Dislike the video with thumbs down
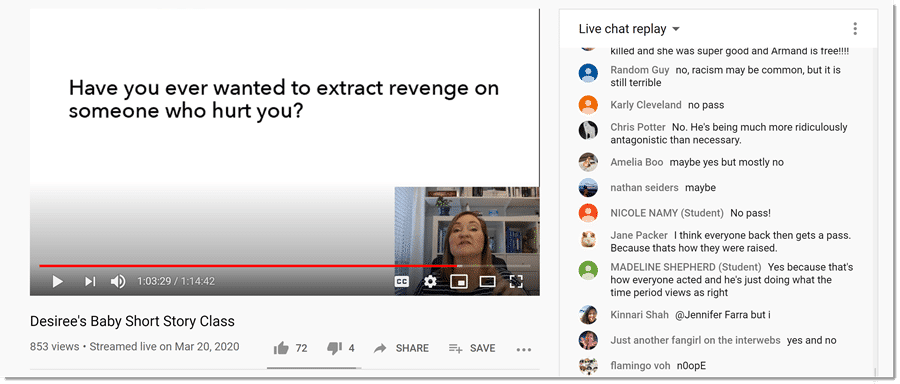 (x=340, y=348)
